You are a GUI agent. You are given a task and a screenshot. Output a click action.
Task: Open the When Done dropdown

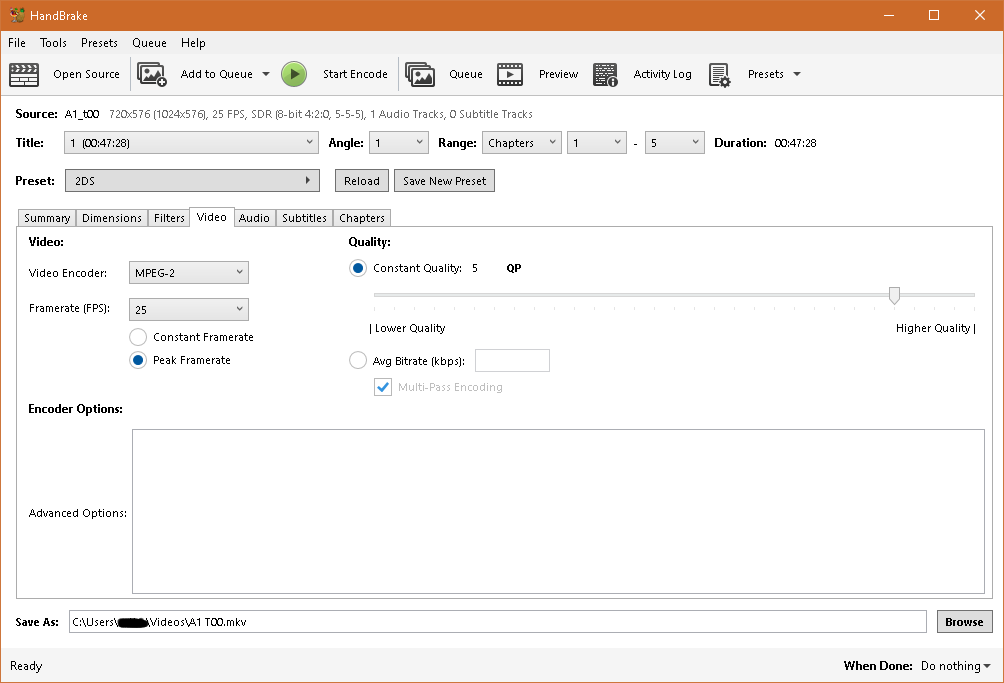955,666
